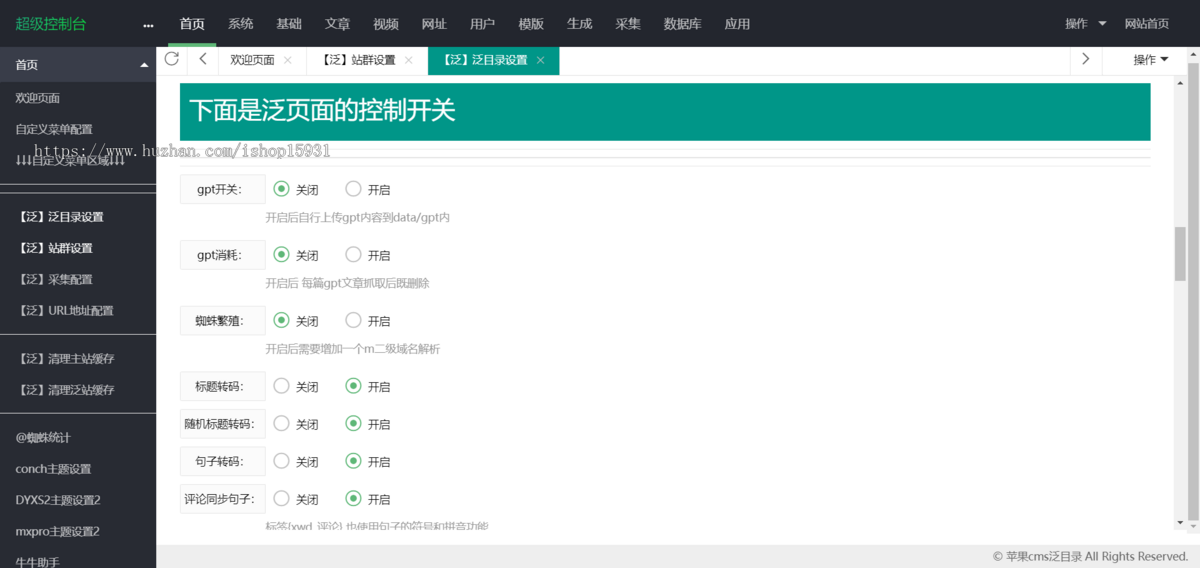The width and height of the screenshot is (1200, 568).
Task: Click the vertical scrollbar thumb
Action: (1180, 253)
